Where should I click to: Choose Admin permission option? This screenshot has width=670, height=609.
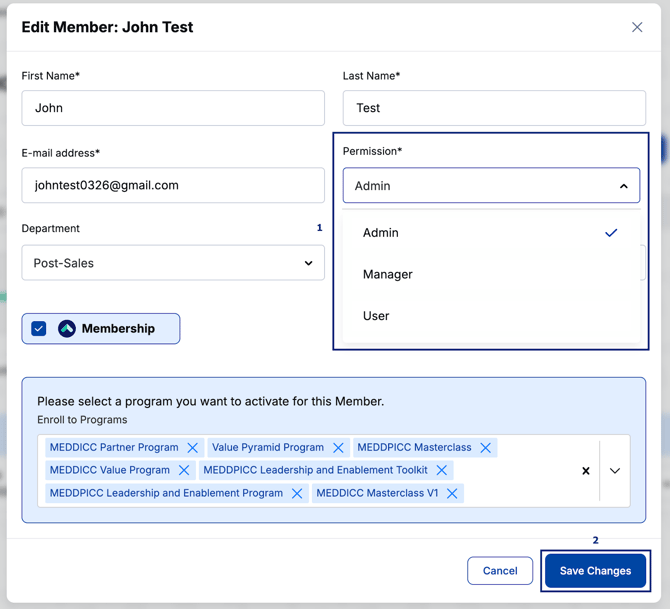[x=381, y=233]
